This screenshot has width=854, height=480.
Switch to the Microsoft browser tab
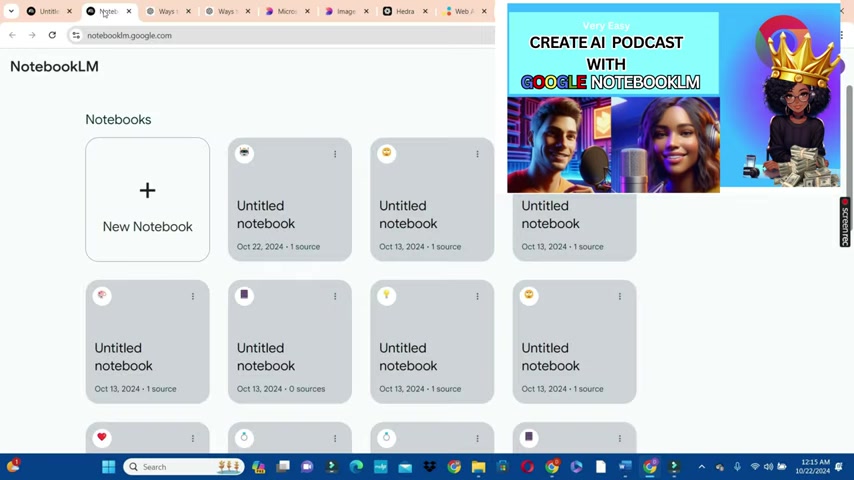(287, 11)
